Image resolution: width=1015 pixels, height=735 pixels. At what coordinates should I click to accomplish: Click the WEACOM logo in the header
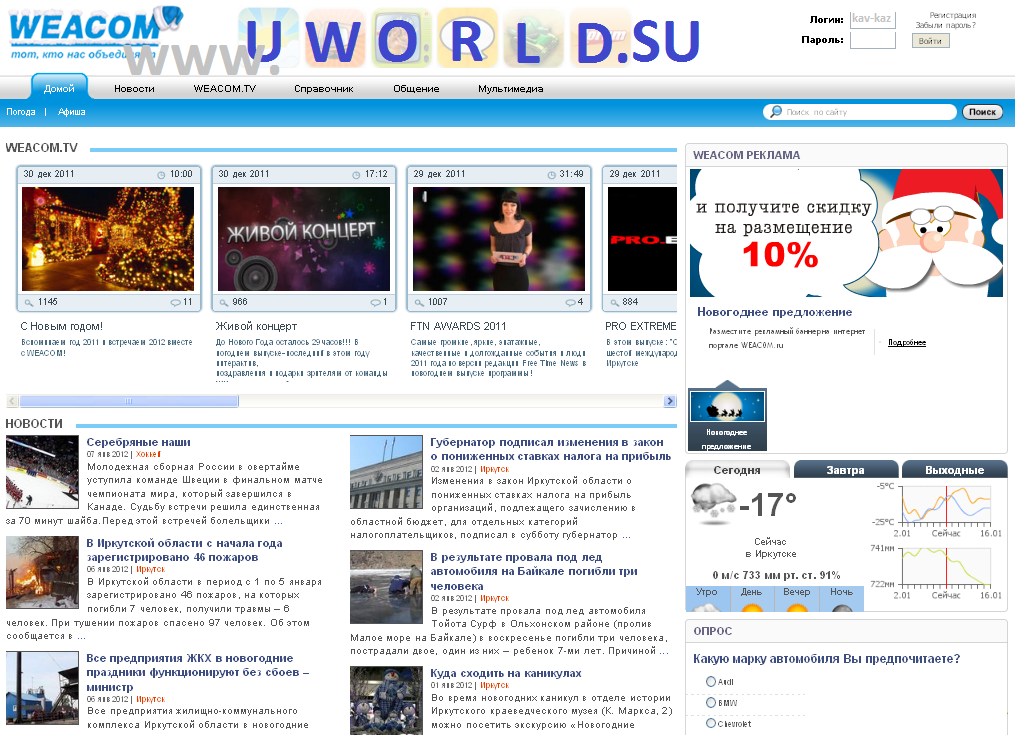coord(94,32)
